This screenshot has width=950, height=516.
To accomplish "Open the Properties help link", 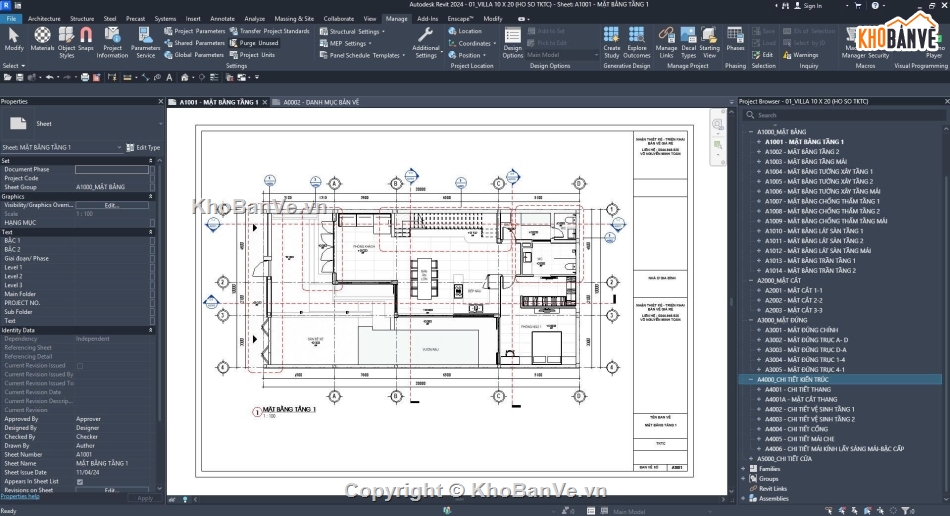I will 19,496.
